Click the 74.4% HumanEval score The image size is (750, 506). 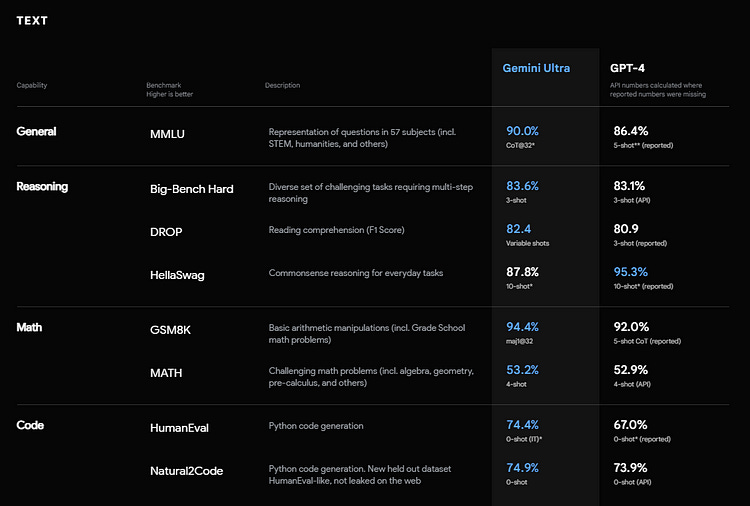(x=522, y=425)
